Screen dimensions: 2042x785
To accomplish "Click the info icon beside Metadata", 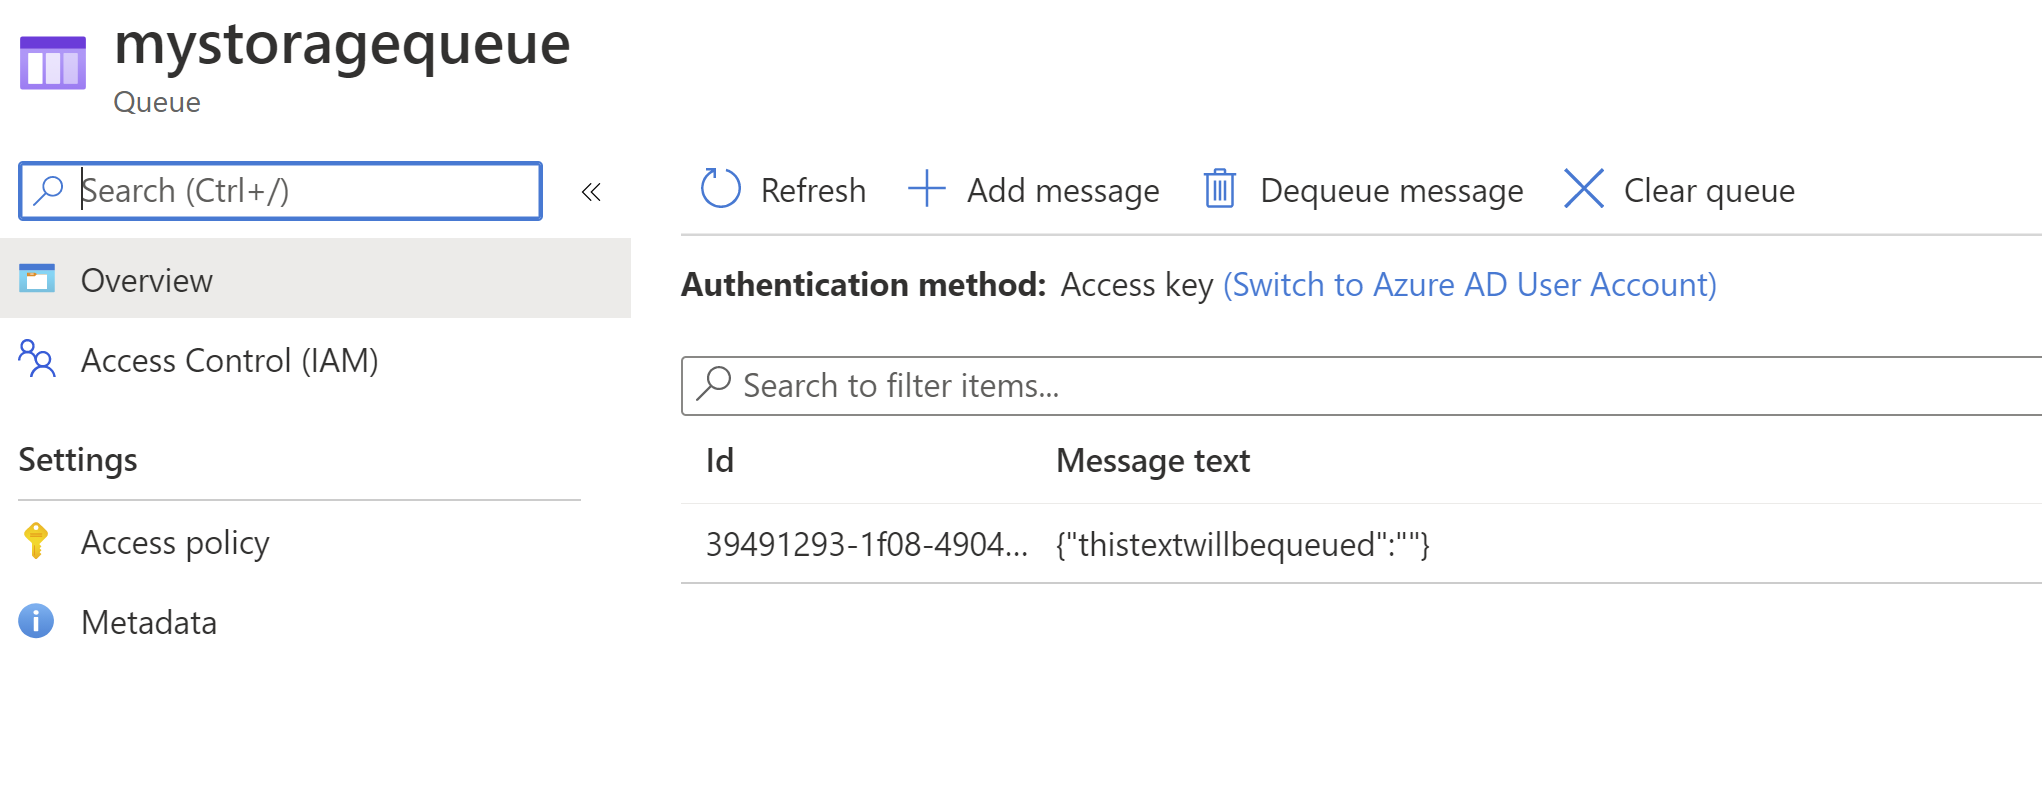I will pos(36,621).
